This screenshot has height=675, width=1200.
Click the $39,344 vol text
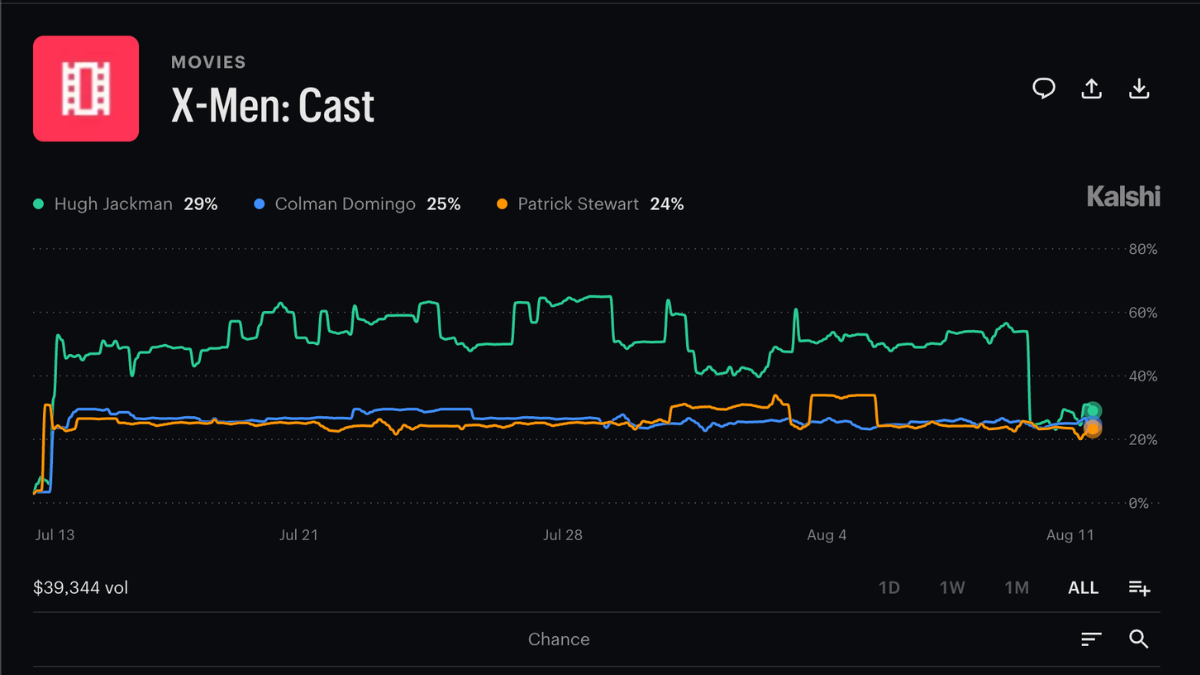coord(81,588)
